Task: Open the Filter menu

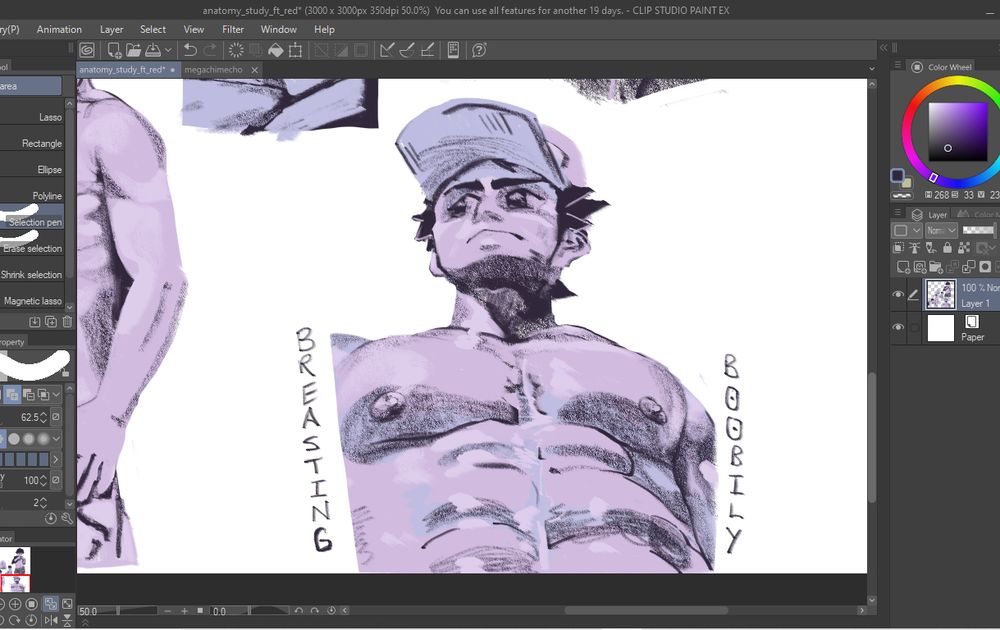Action: point(233,29)
